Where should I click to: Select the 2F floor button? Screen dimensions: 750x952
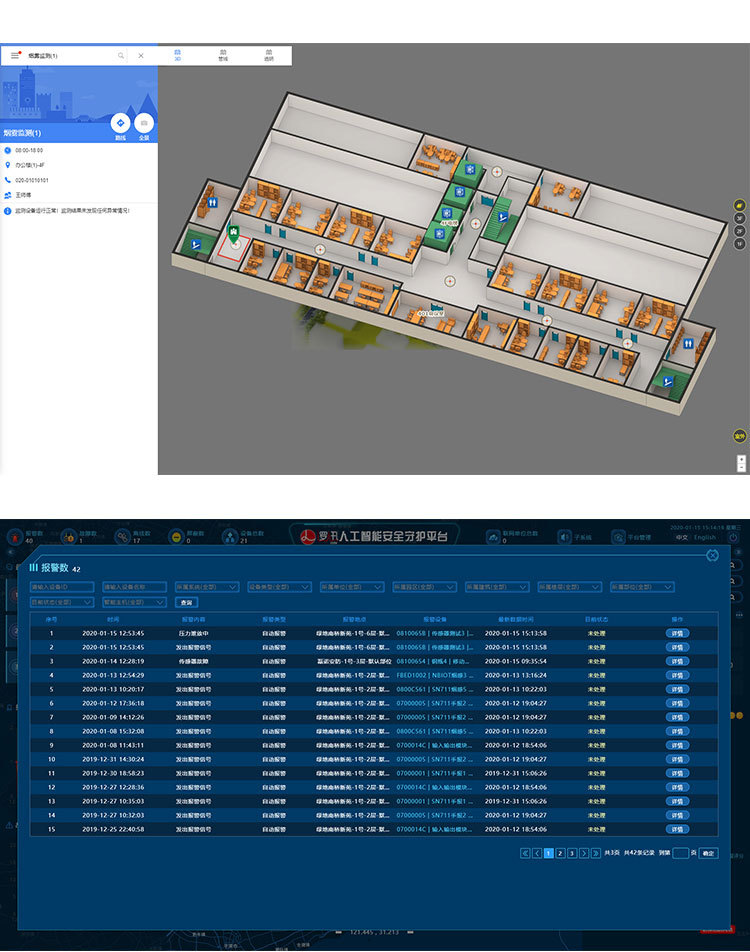(x=739, y=231)
